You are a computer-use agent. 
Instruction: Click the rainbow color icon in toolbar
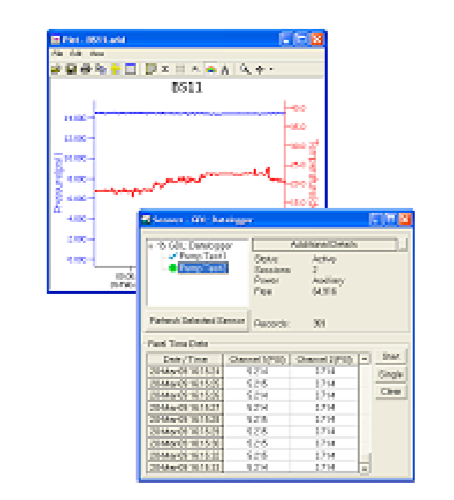(x=211, y=69)
